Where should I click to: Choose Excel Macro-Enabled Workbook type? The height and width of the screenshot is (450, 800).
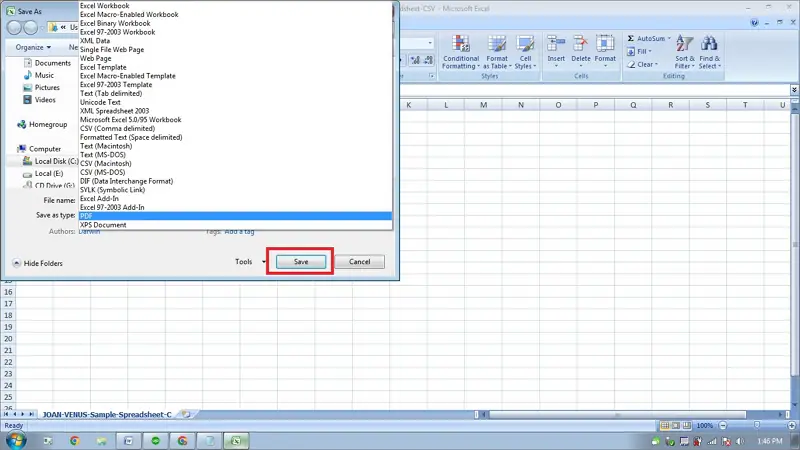tap(235, 14)
